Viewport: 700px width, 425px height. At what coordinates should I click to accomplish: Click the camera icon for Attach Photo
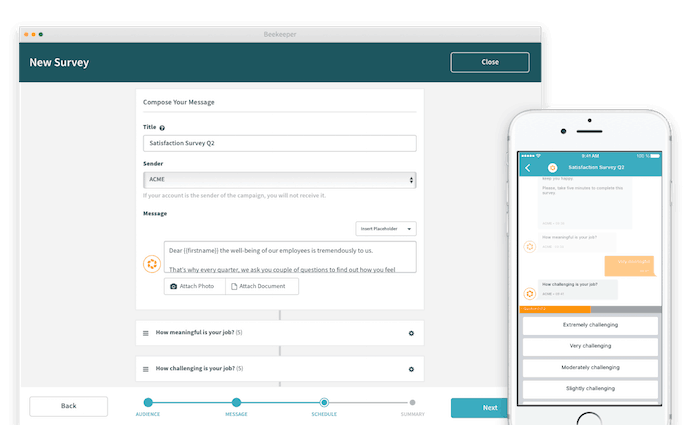[x=174, y=286]
